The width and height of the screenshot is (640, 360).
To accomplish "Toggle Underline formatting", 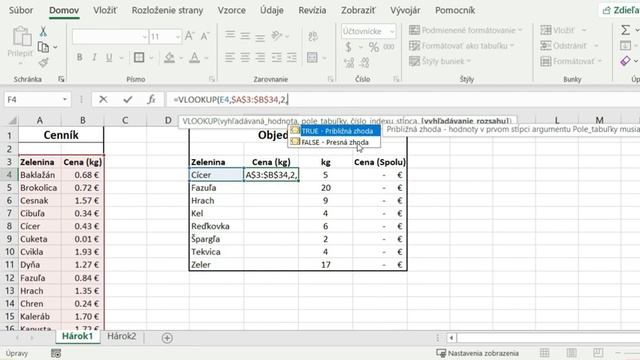I will click(109, 58).
